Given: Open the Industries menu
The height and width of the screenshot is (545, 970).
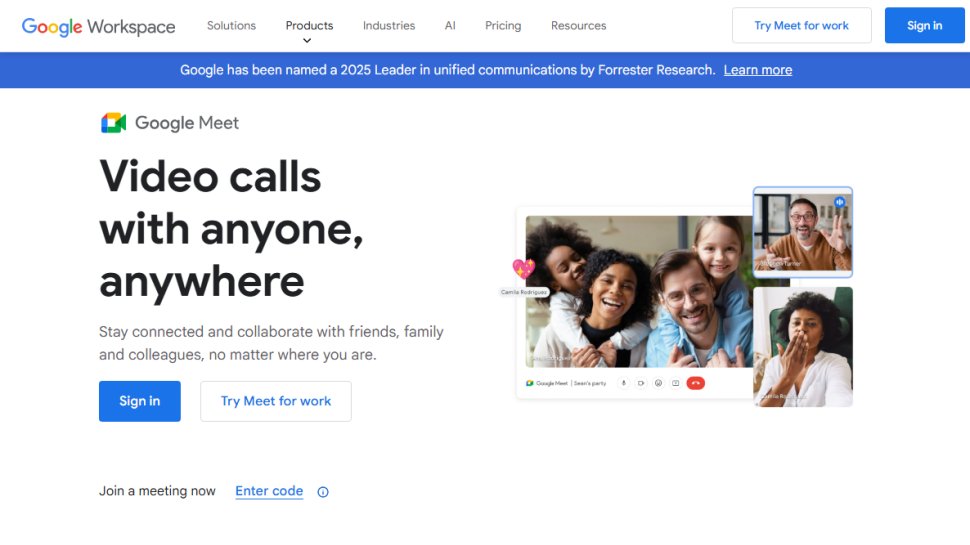Looking at the screenshot, I should [389, 25].
